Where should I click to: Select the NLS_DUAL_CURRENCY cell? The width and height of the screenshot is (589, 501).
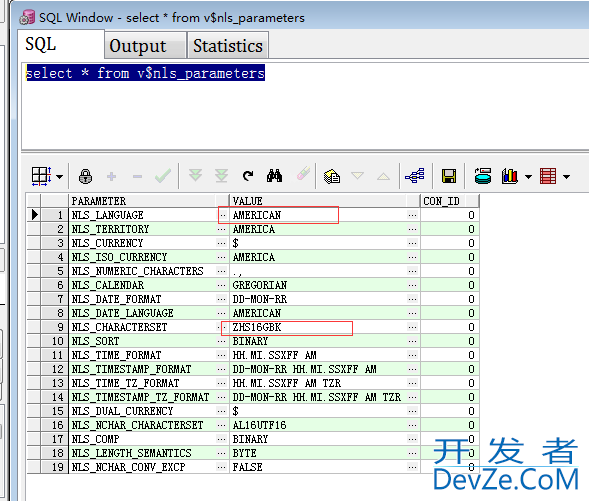[x=148, y=411]
